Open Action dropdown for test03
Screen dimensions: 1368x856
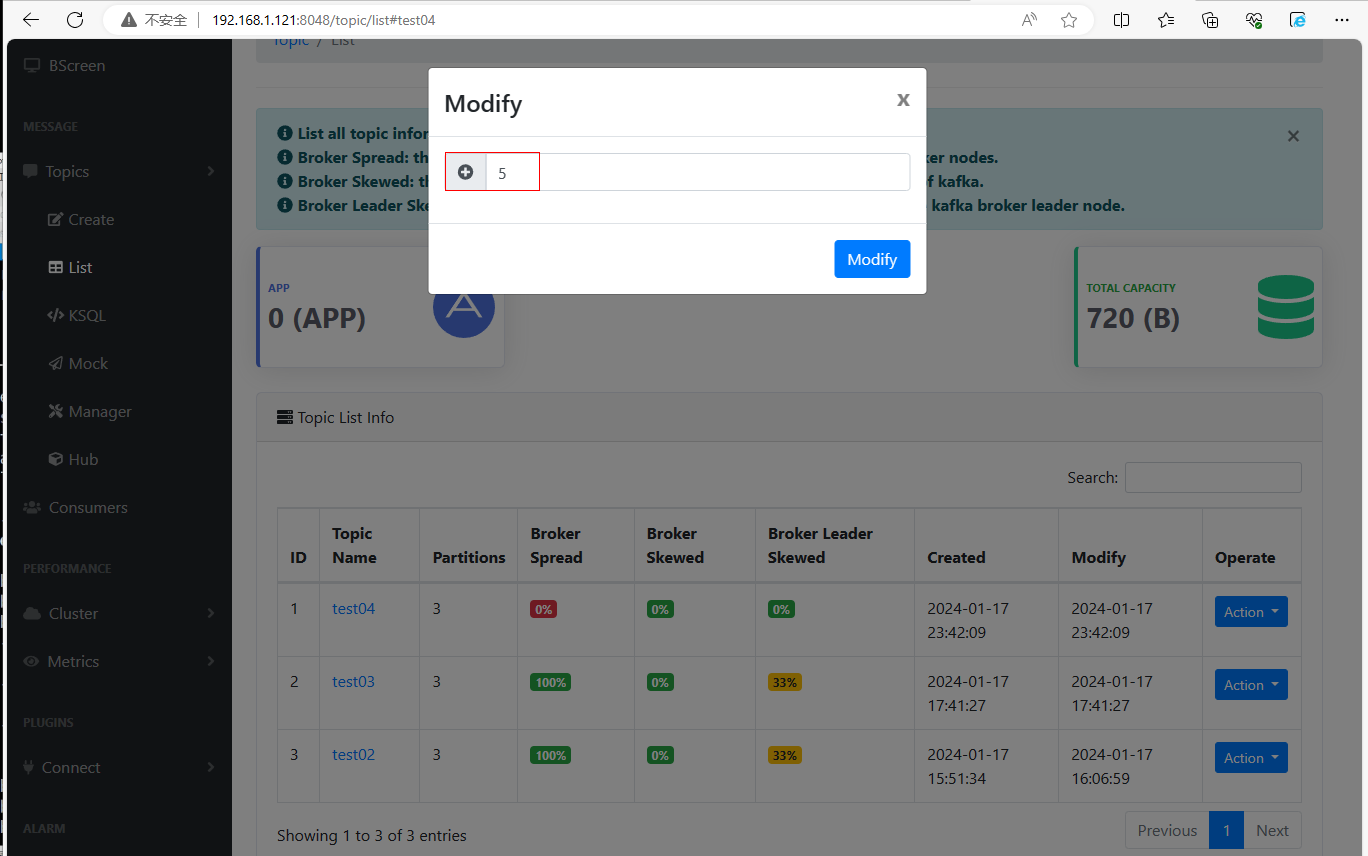click(x=1250, y=685)
